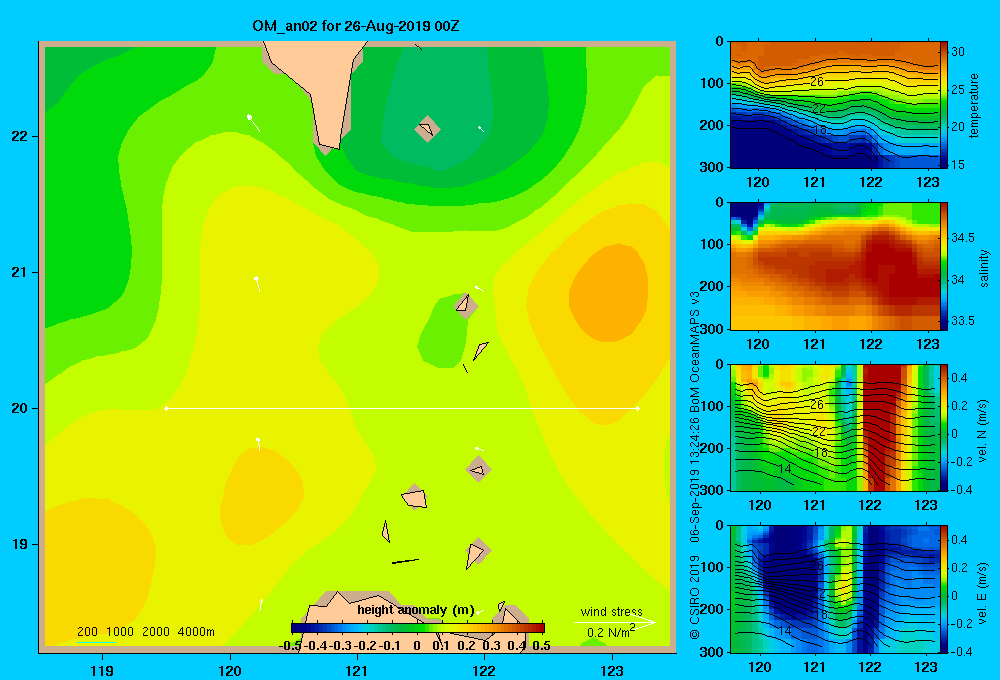Image resolution: width=1000 pixels, height=680 pixels.
Task: Click the 200m depth contour sample line in the legend
Action: coord(96,642)
